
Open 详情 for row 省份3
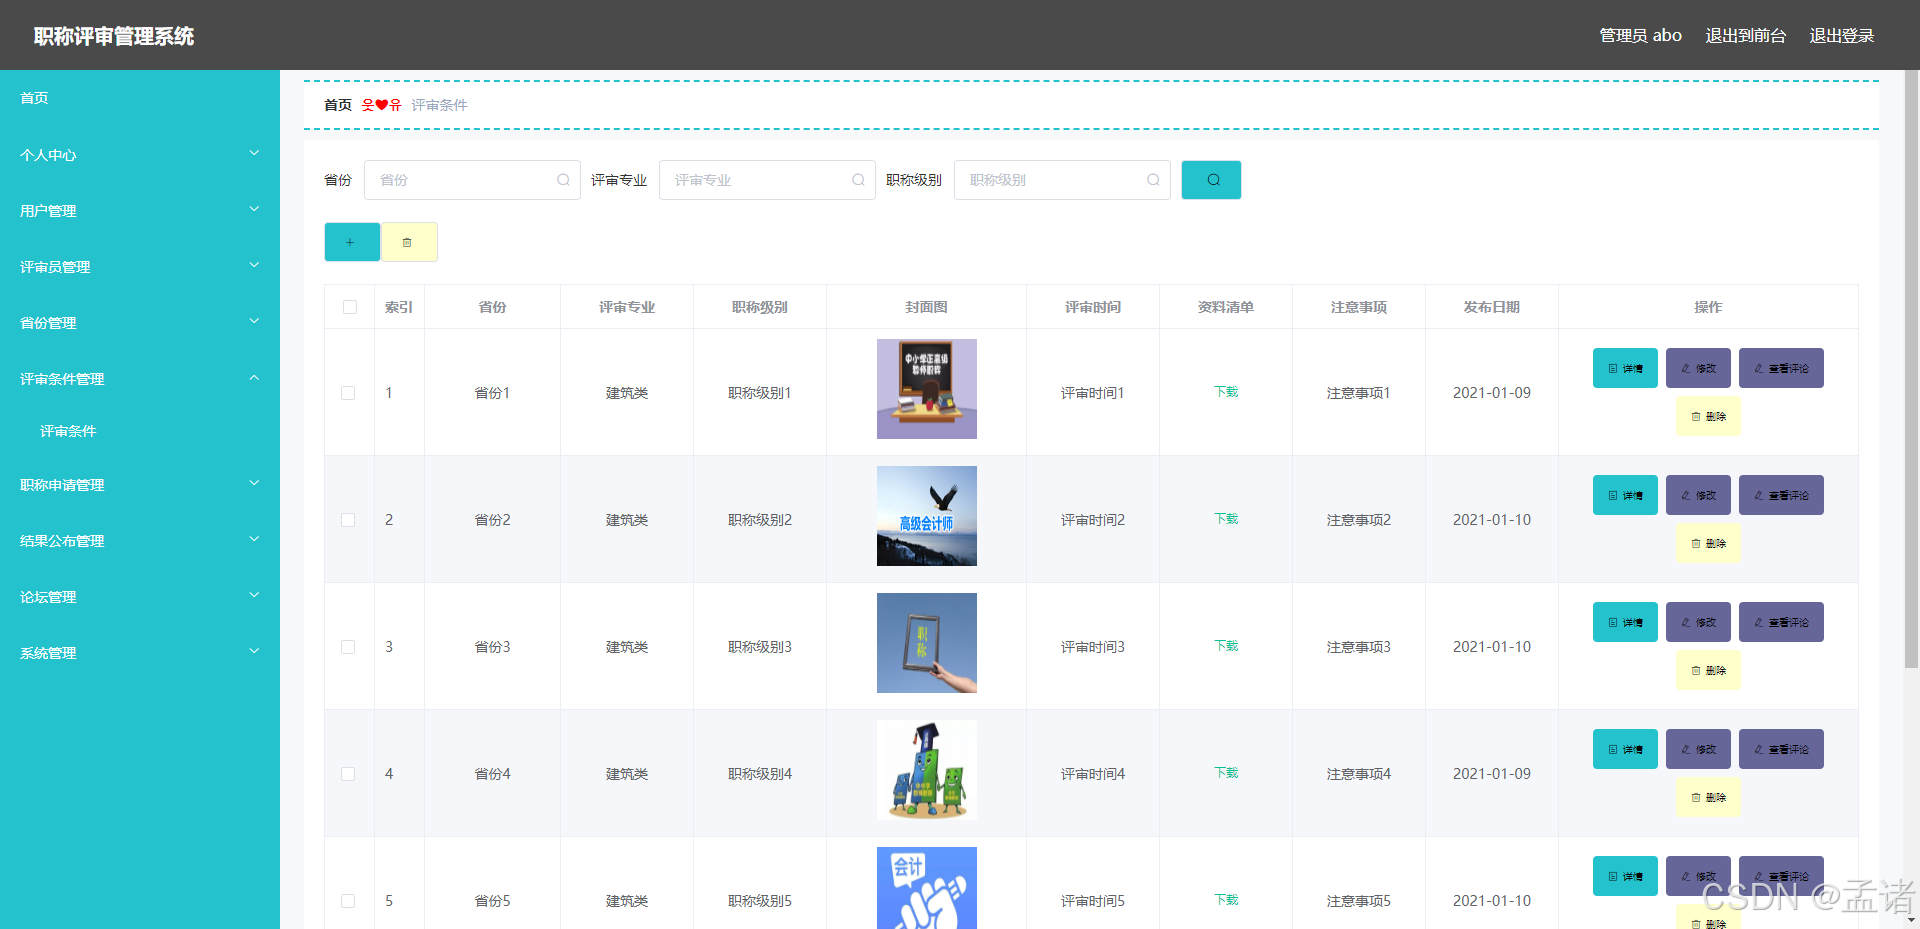[x=1625, y=622]
